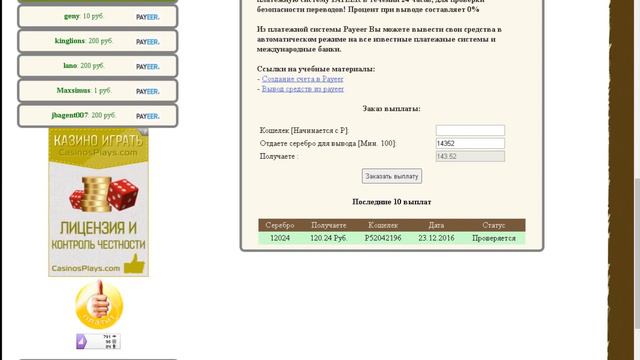
Task: Click wallet cell P52042196
Action: coord(383,238)
